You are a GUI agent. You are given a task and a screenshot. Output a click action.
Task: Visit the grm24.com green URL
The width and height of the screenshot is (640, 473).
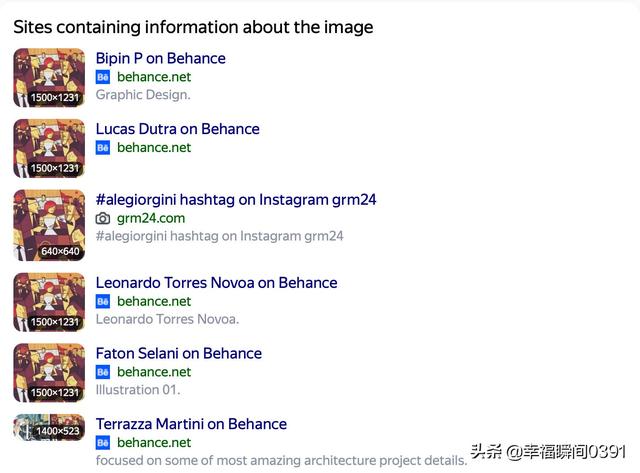point(151,218)
